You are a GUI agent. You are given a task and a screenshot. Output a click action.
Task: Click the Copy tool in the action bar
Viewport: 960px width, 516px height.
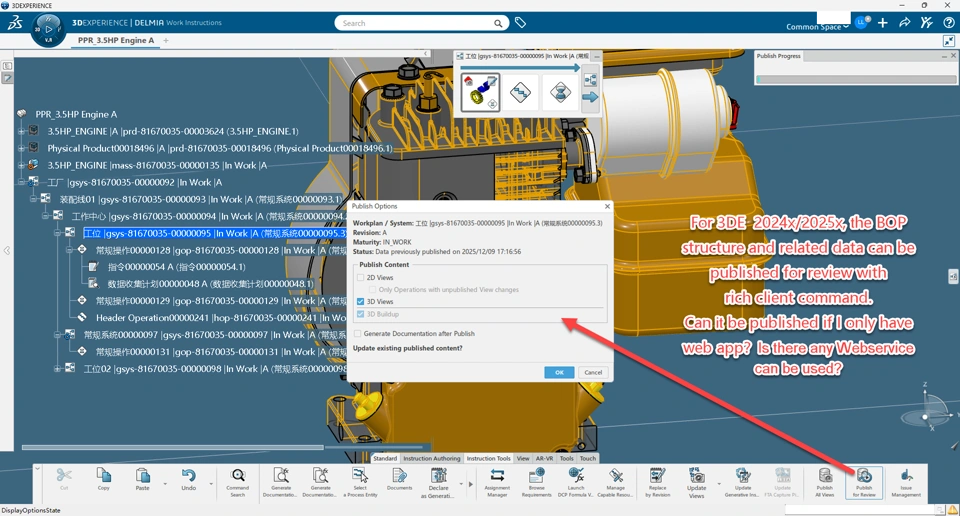coord(103,479)
